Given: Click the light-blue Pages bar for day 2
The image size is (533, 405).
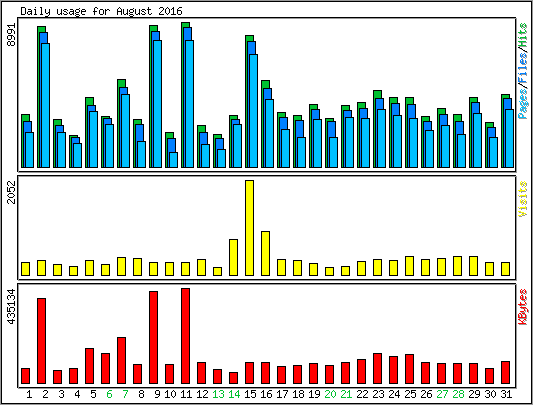Looking at the screenshot, I should [46, 105].
